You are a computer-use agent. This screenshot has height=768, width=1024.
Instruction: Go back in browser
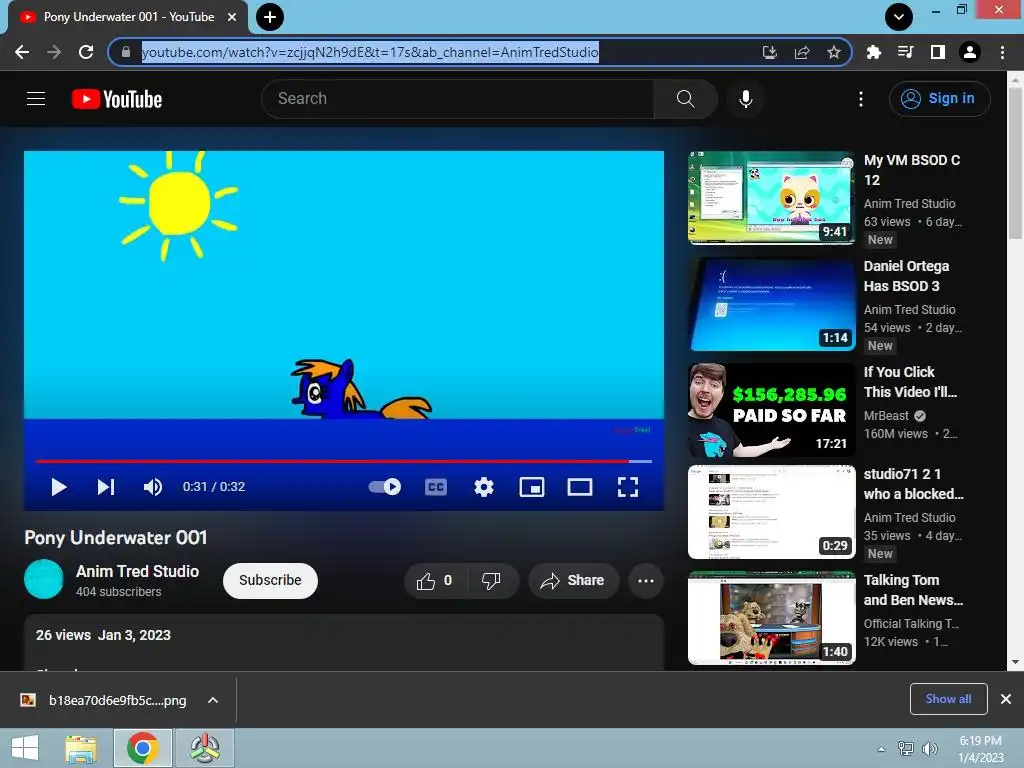click(x=22, y=52)
